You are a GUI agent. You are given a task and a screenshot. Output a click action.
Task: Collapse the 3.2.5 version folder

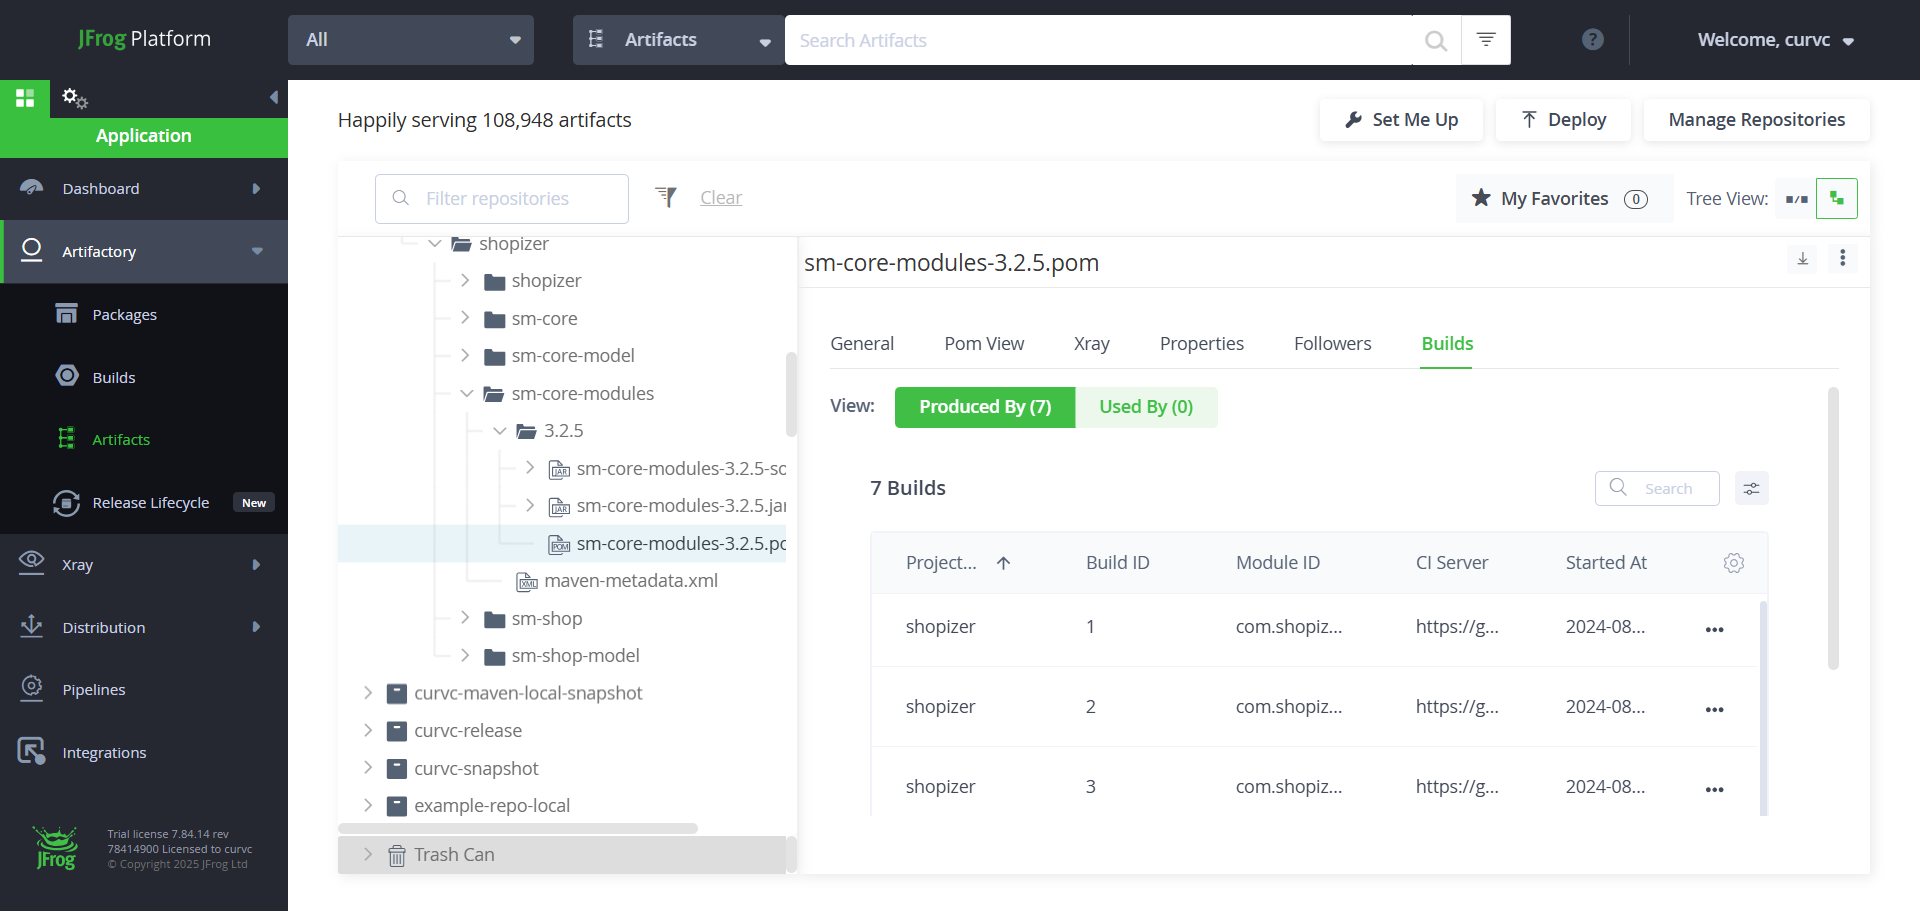click(499, 431)
